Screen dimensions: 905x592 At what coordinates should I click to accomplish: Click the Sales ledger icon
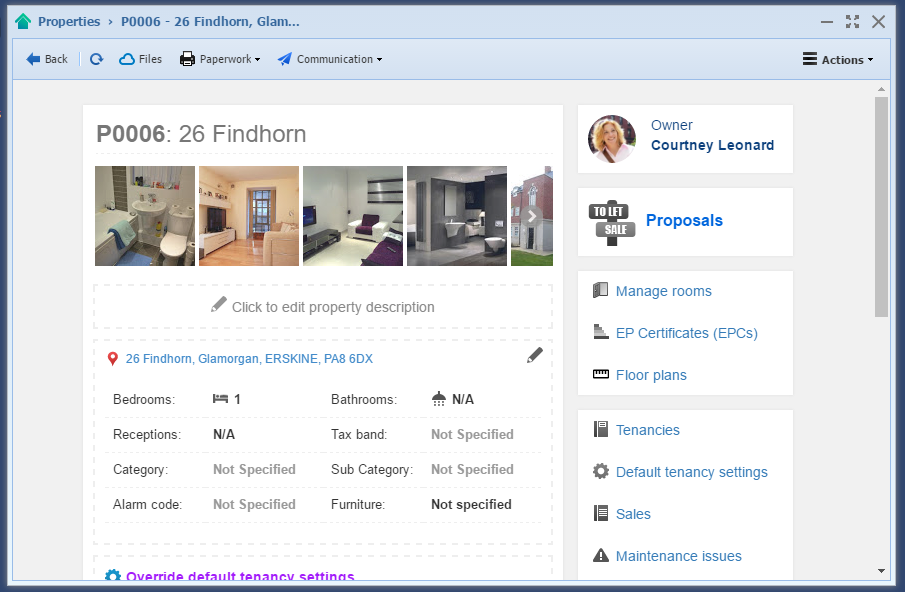(x=601, y=513)
